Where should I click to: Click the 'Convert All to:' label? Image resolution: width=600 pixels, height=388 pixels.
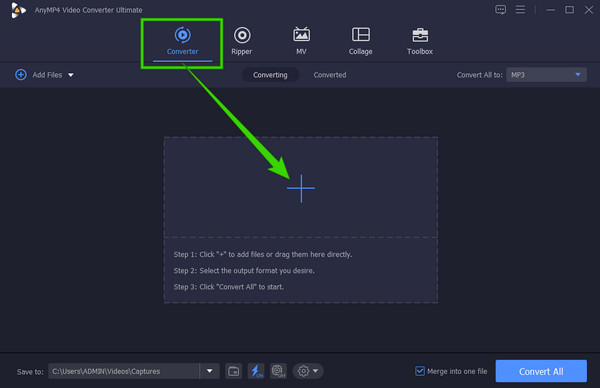pos(479,75)
